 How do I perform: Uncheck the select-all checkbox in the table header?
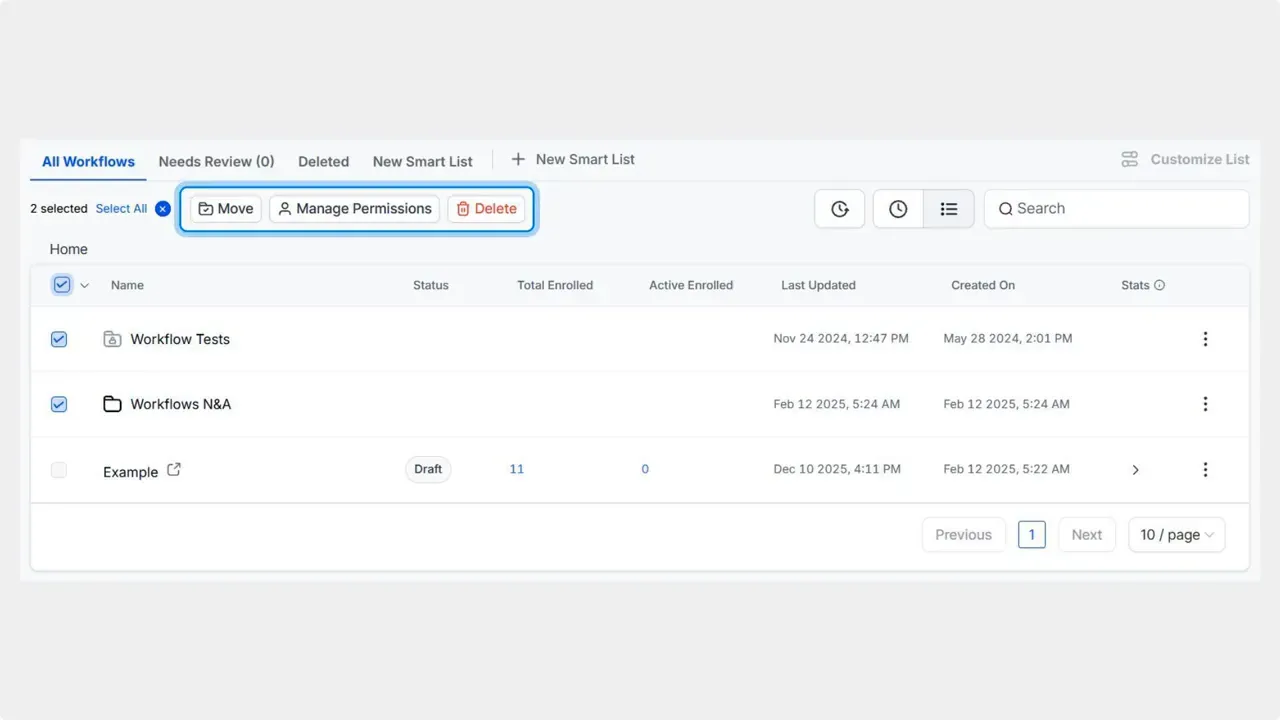[x=59, y=284]
